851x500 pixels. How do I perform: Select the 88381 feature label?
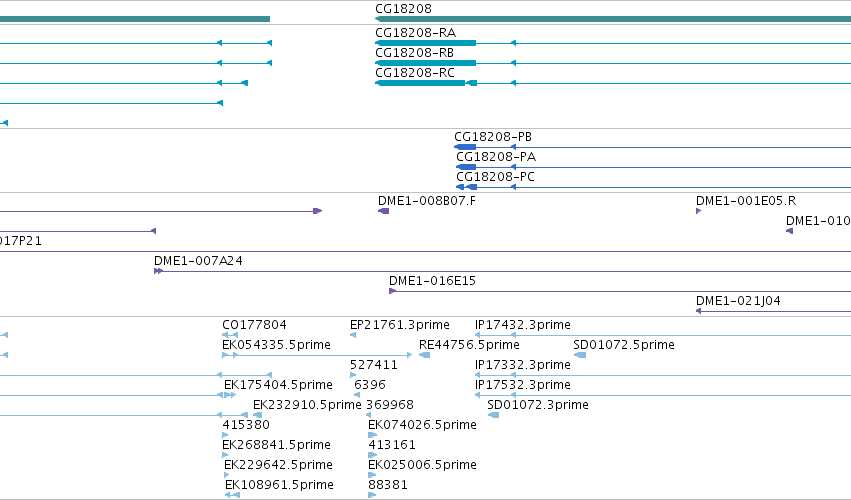click(388, 485)
